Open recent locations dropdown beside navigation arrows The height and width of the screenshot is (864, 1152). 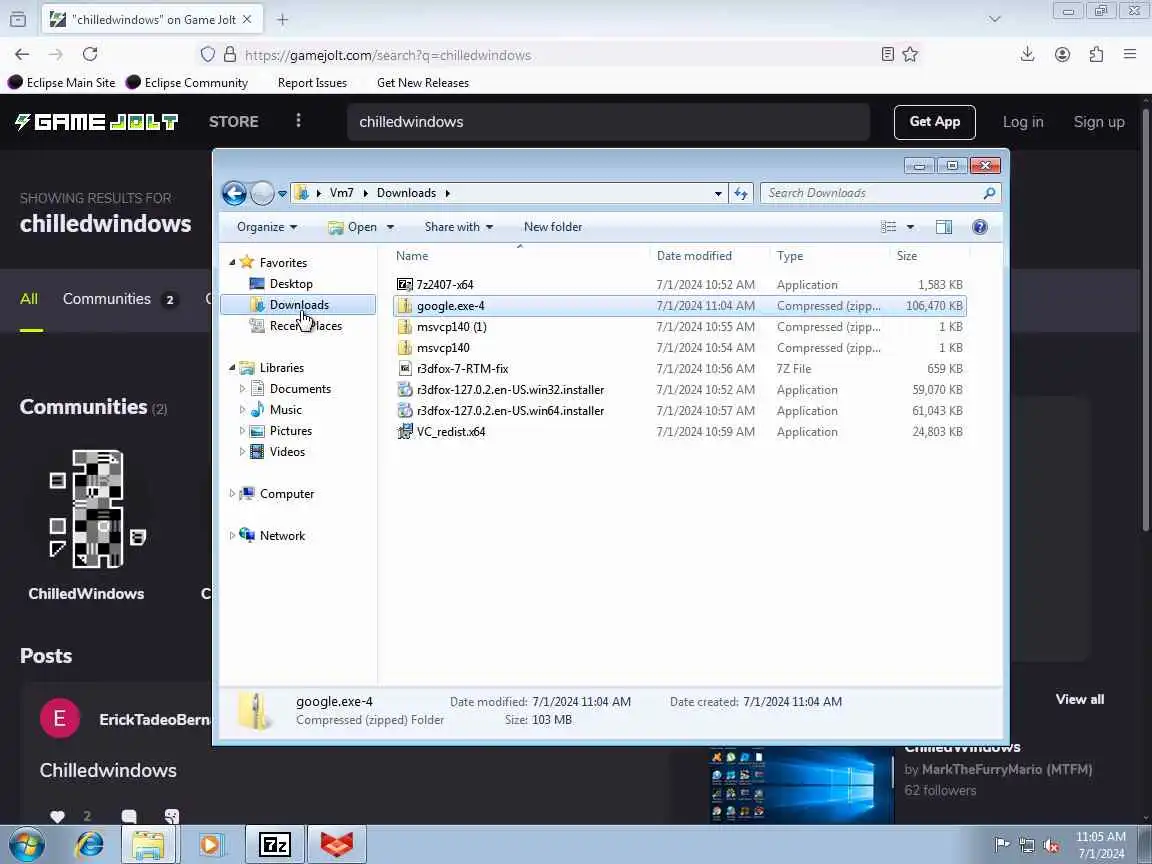point(282,194)
